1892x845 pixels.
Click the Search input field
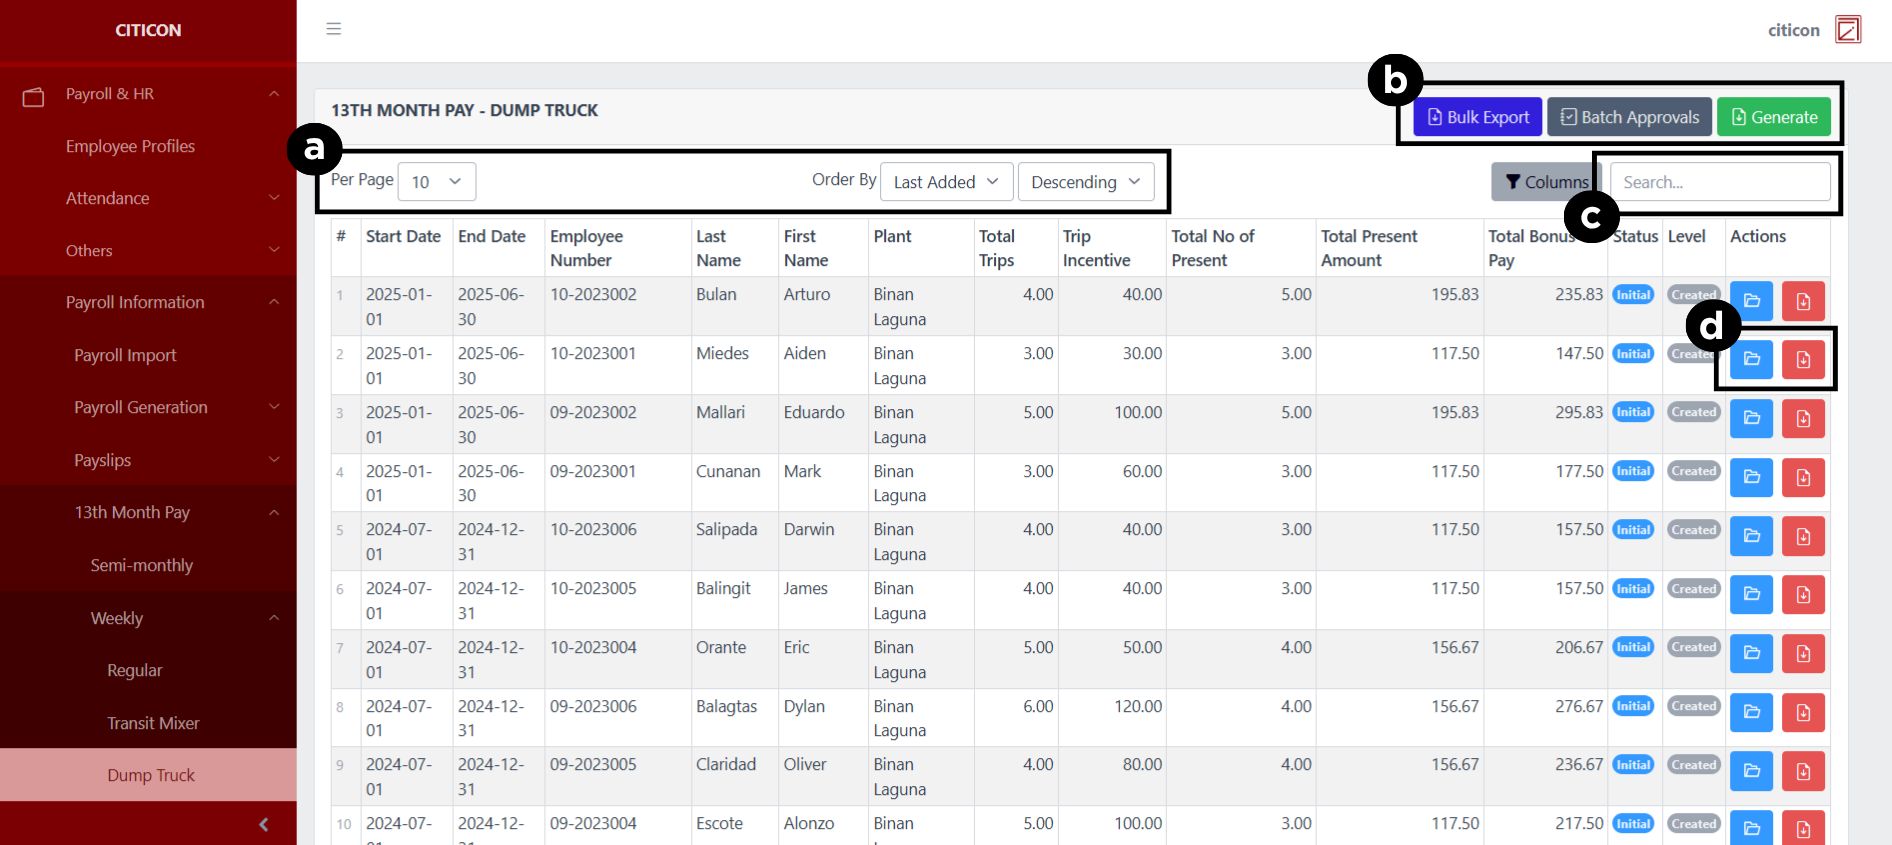[1720, 182]
